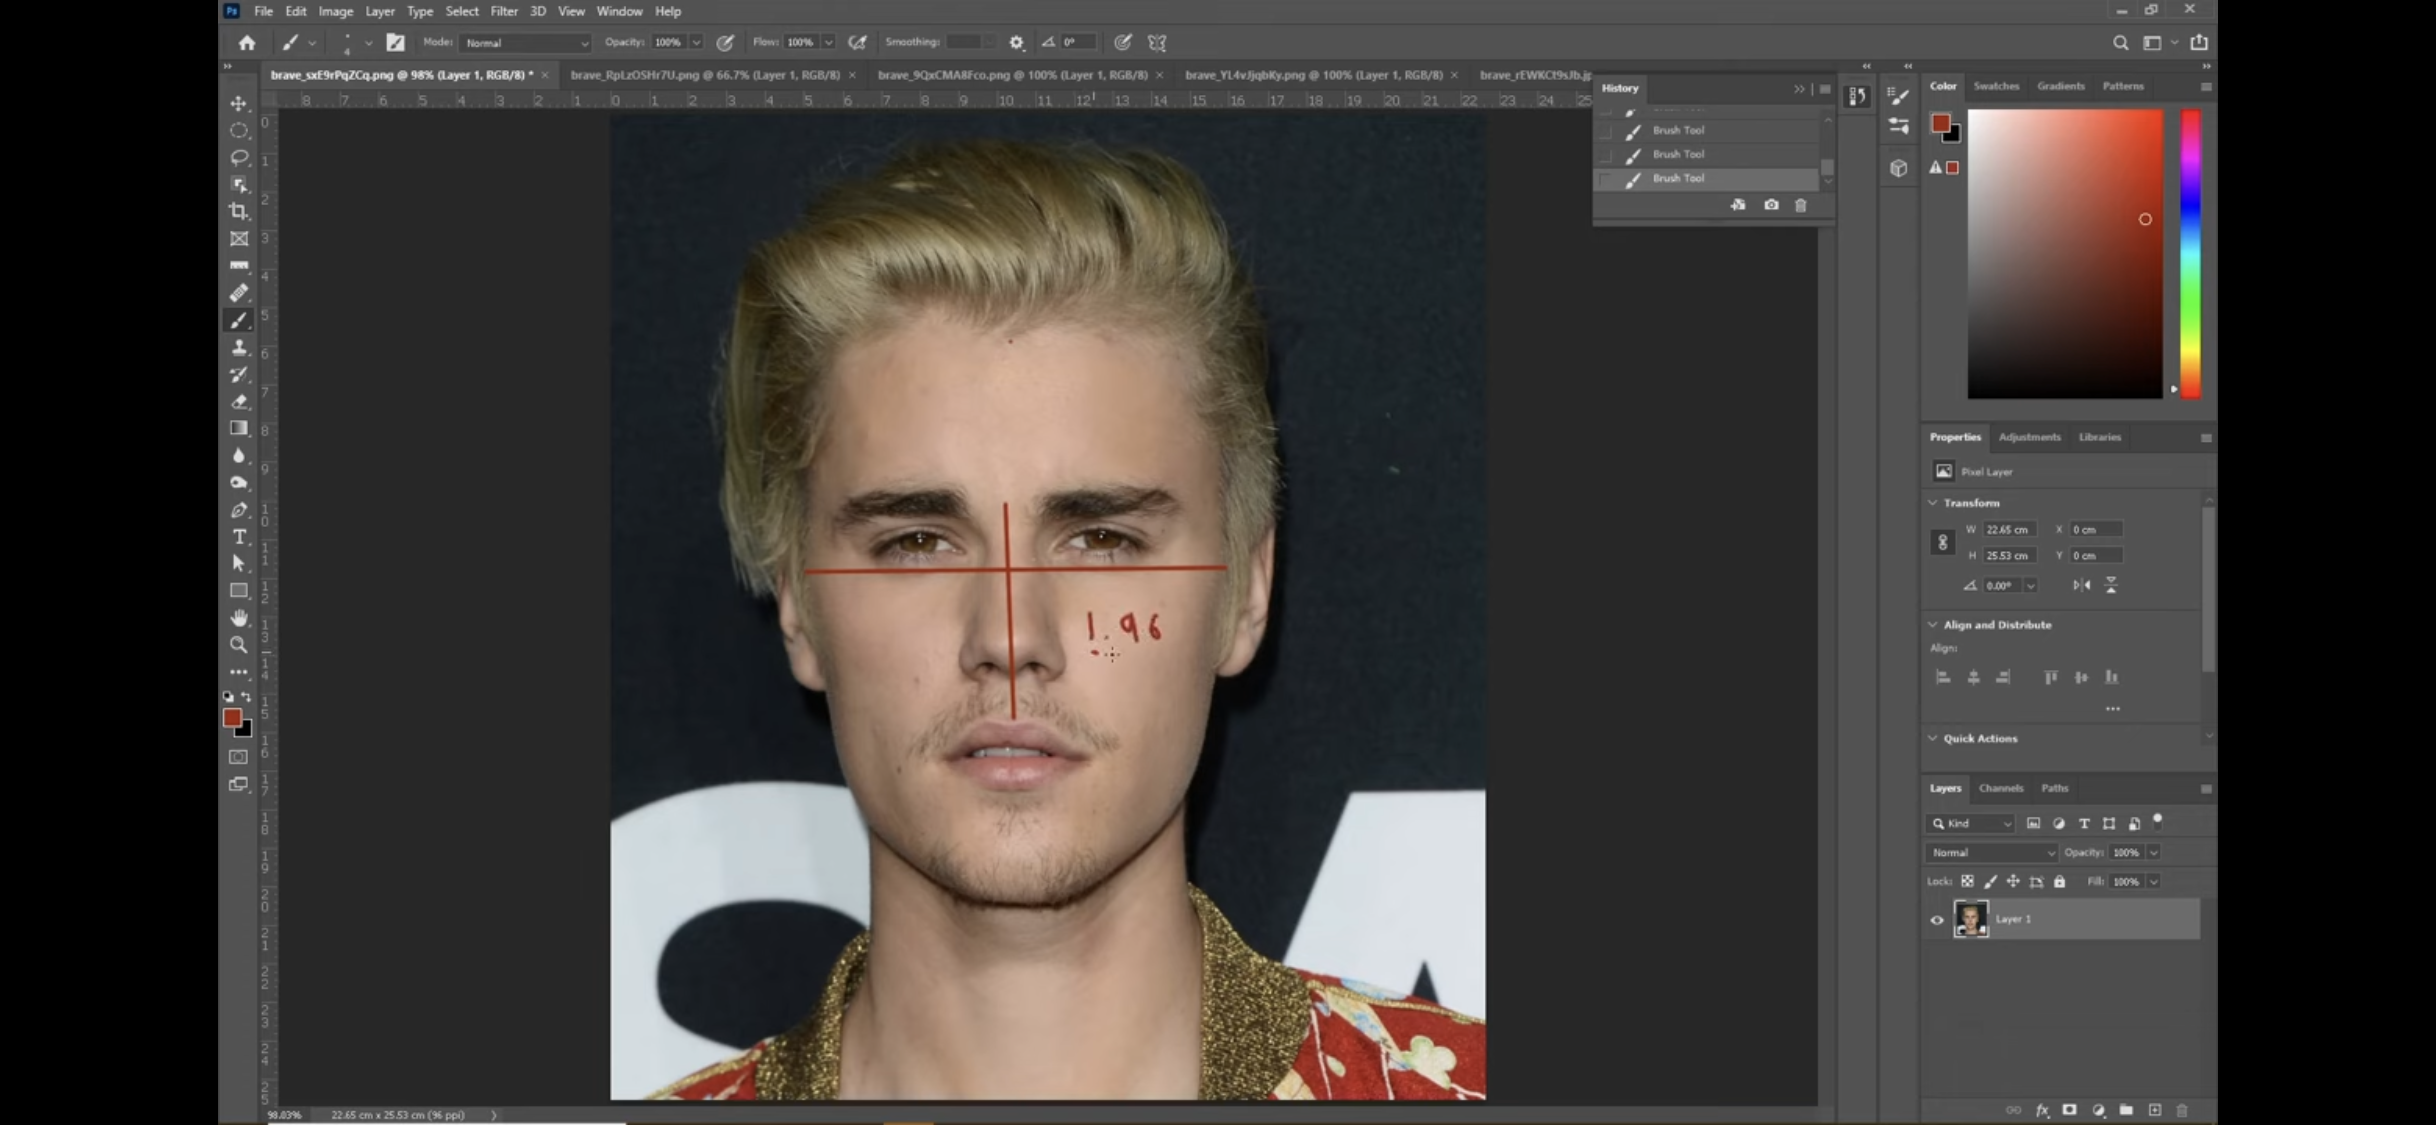2436x1125 pixels.
Task: Open the Flow dropdown arrow
Action: pos(829,42)
